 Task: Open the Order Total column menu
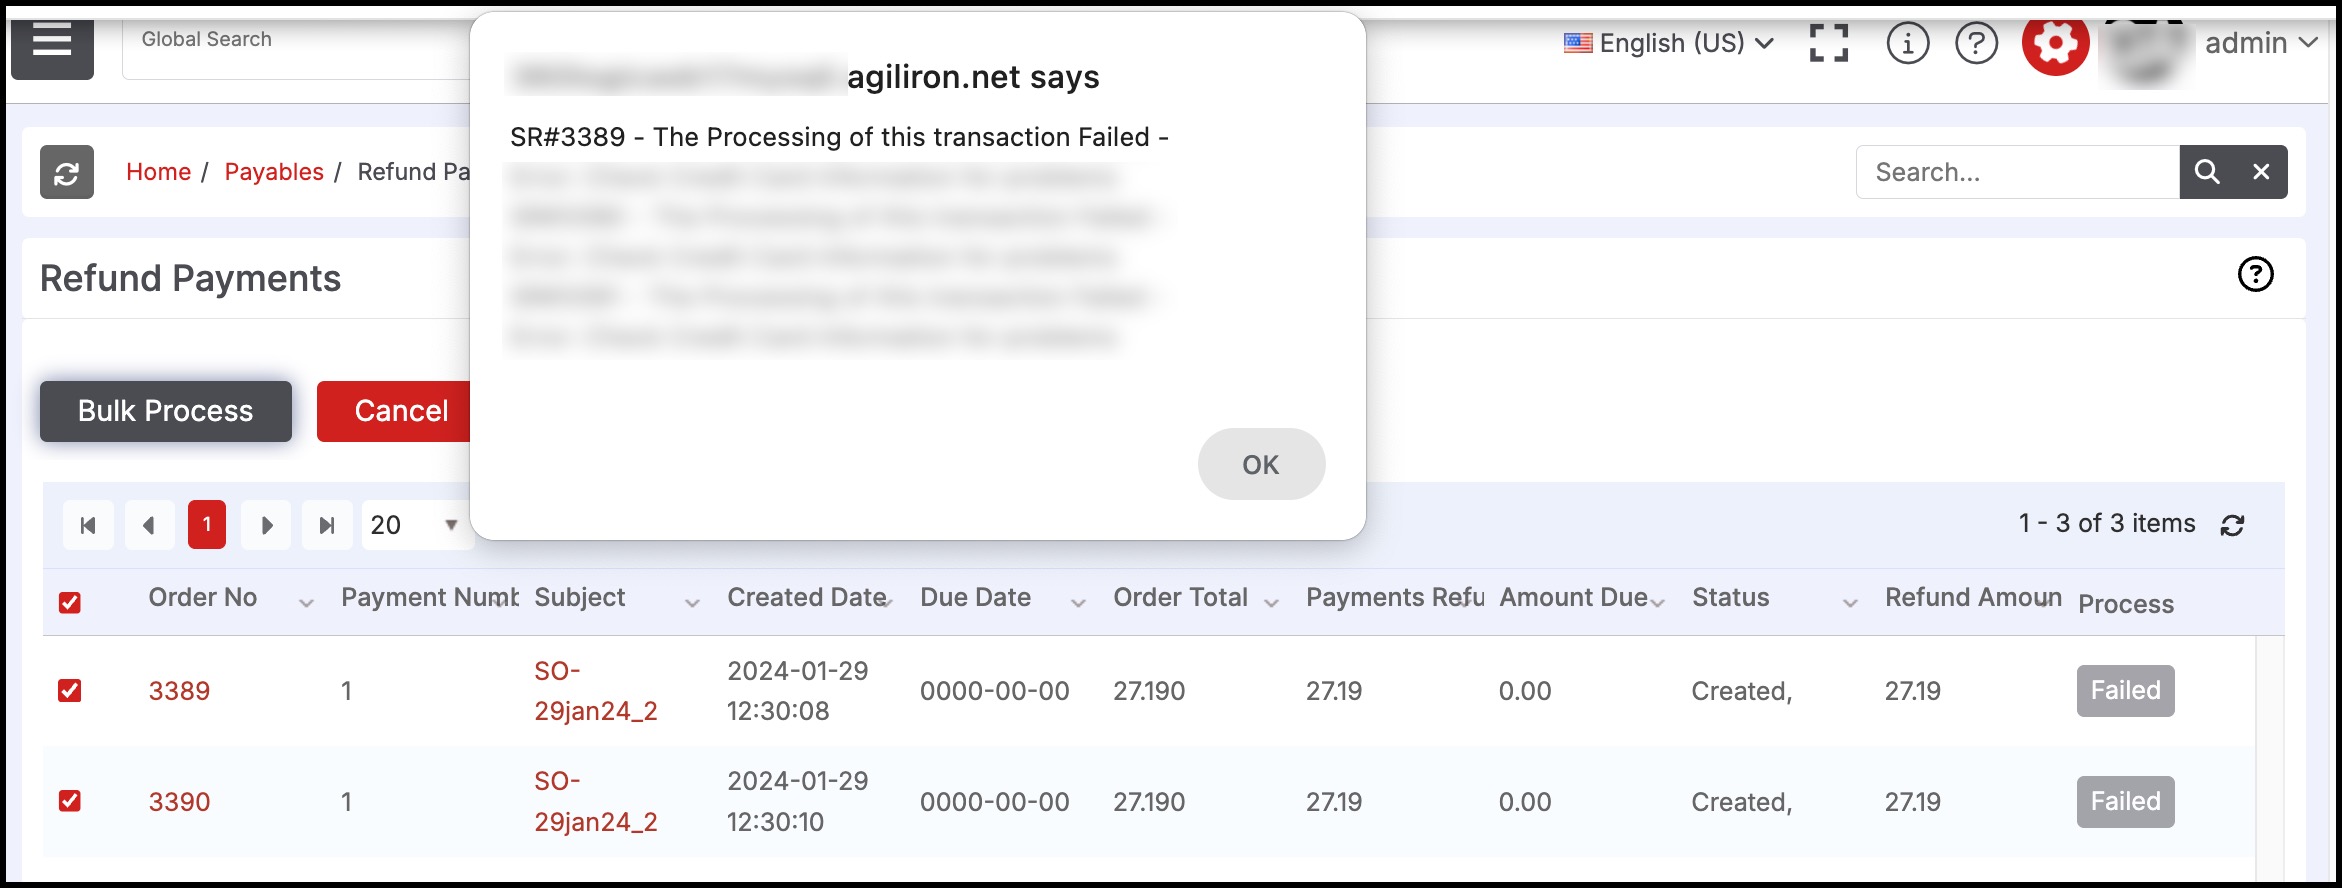click(x=1271, y=602)
